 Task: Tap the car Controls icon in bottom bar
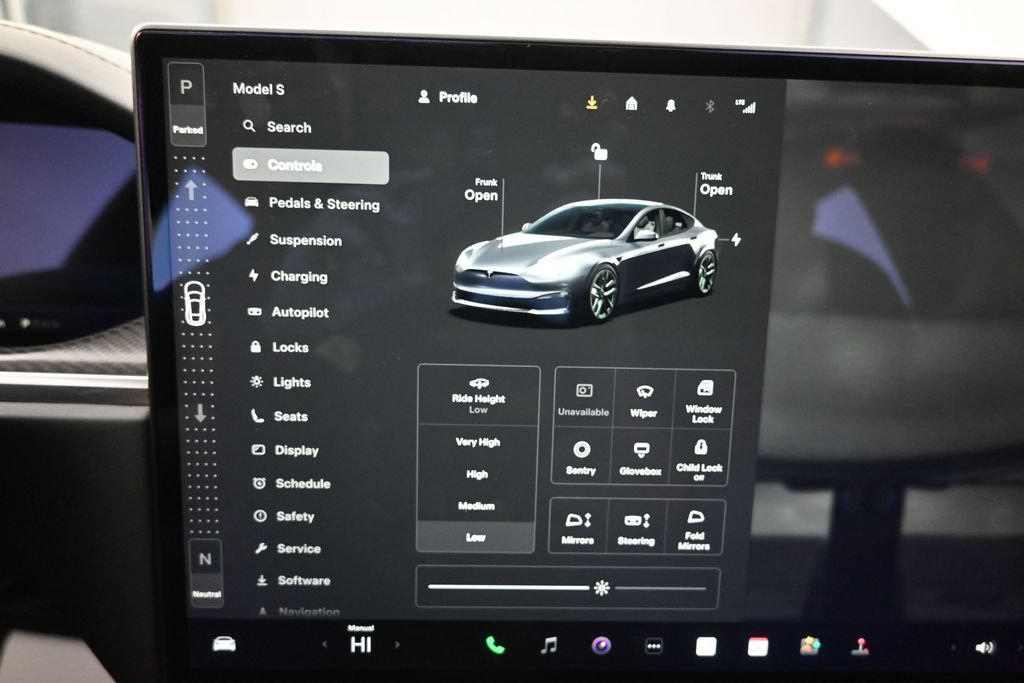(224, 644)
